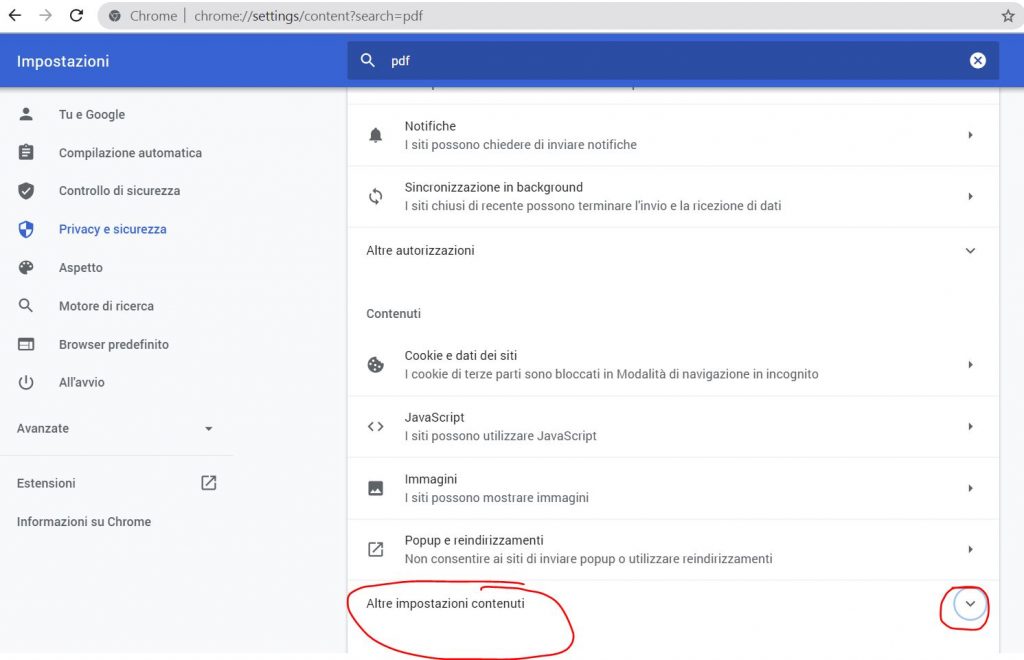Image resolution: width=1024 pixels, height=660 pixels.
Task: Click the Cookie e dati dei siti icon
Action: click(375, 364)
